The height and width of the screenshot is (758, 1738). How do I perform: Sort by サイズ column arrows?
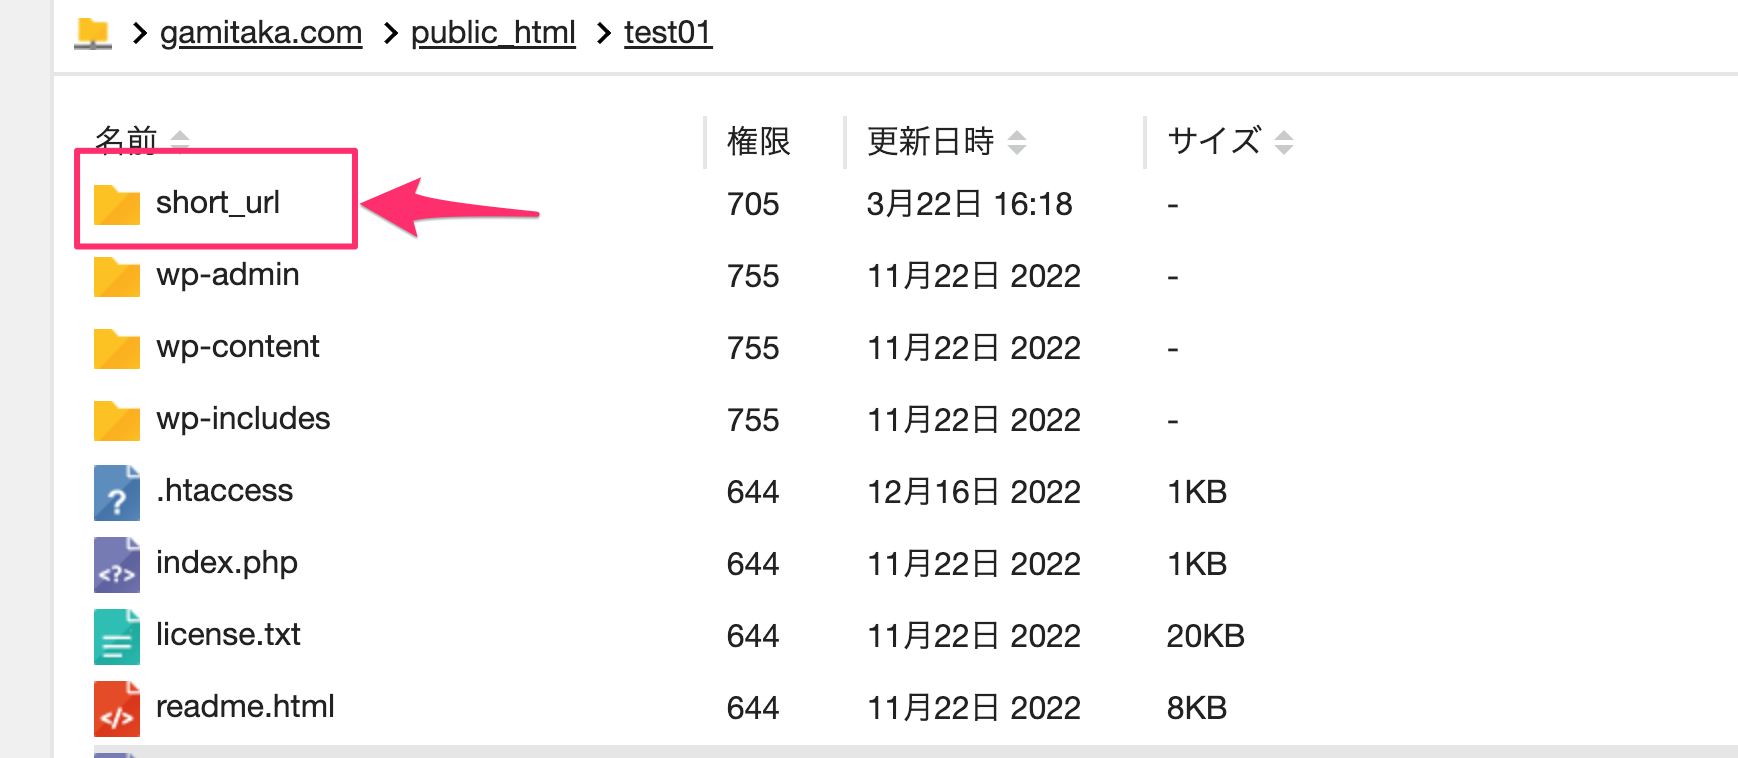[x=1284, y=142]
